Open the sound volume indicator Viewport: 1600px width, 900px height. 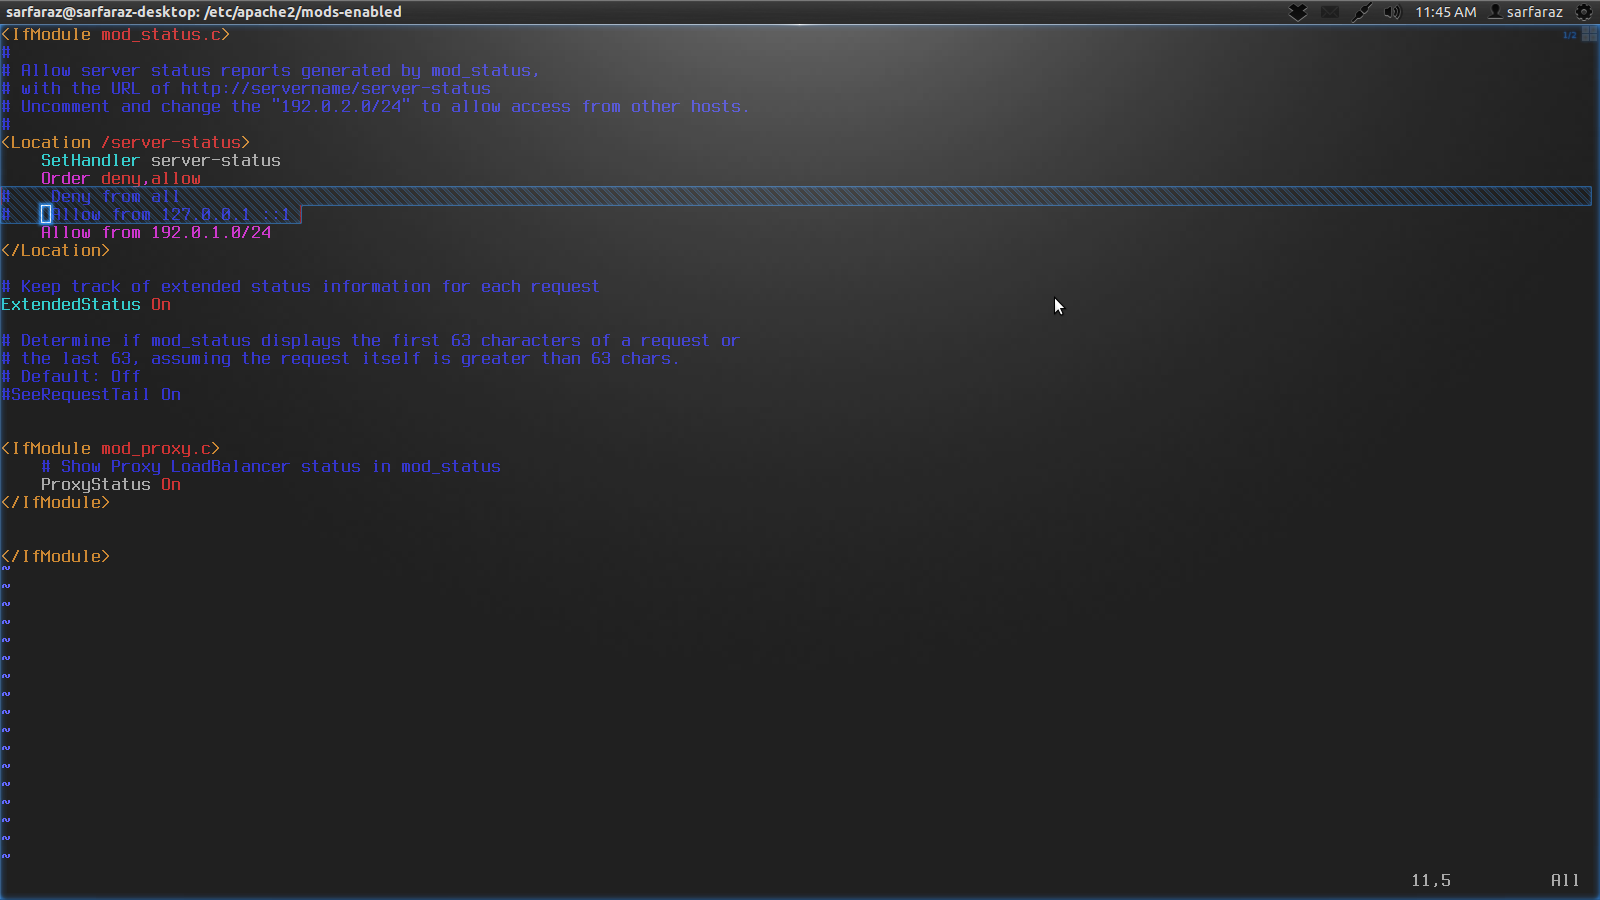1392,12
